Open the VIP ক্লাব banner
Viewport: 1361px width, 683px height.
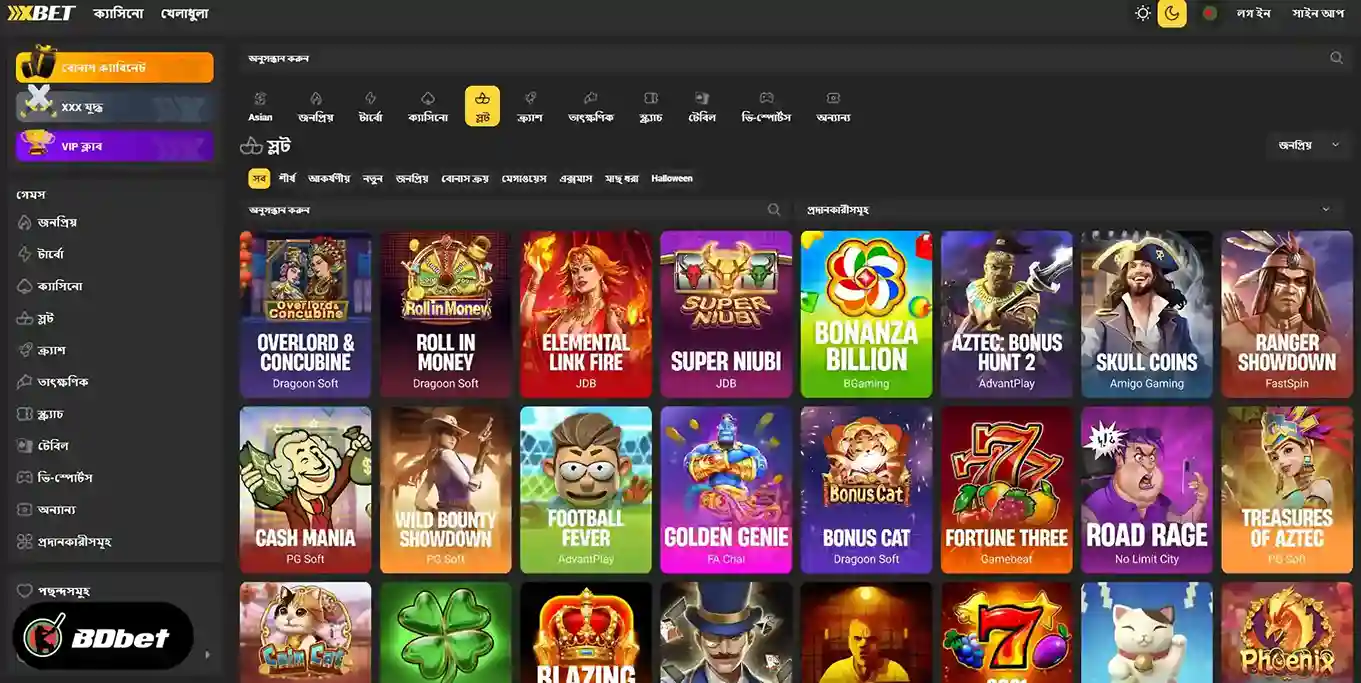tap(115, 146)
